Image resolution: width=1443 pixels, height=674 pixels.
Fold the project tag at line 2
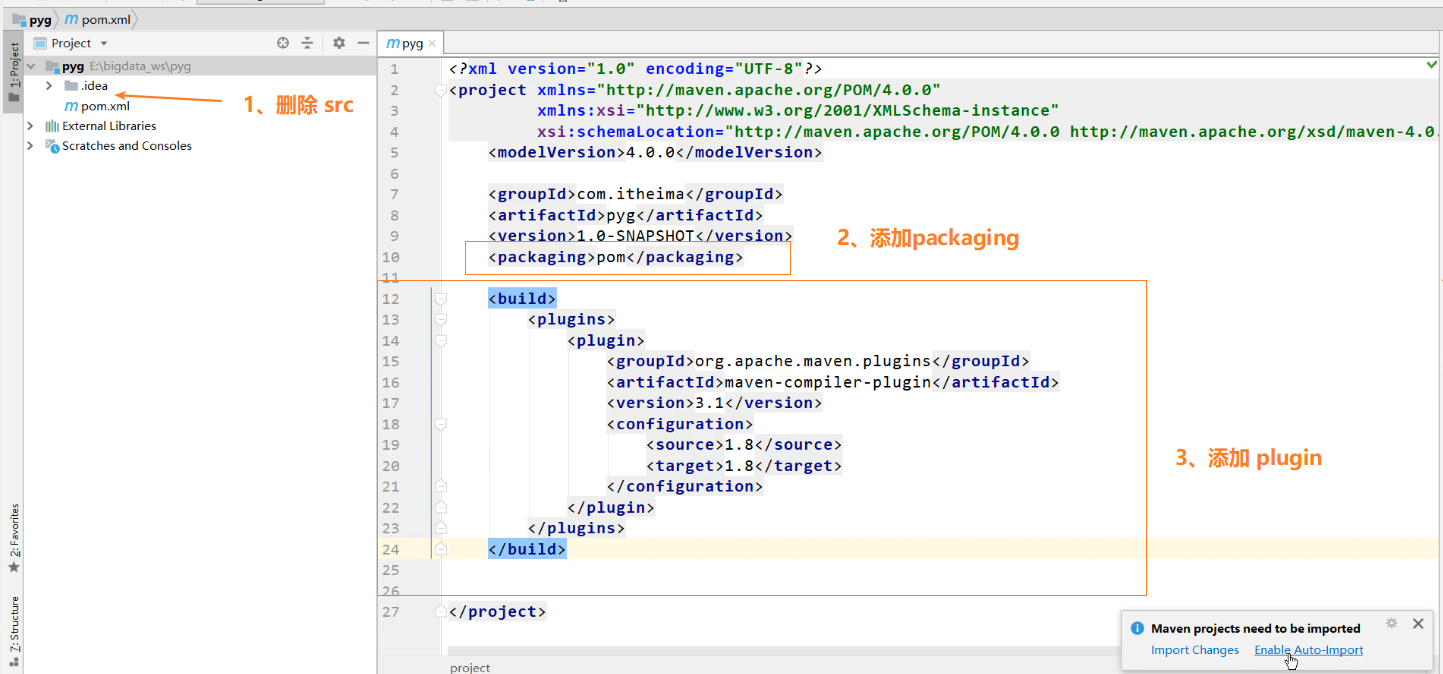(440, 90)
